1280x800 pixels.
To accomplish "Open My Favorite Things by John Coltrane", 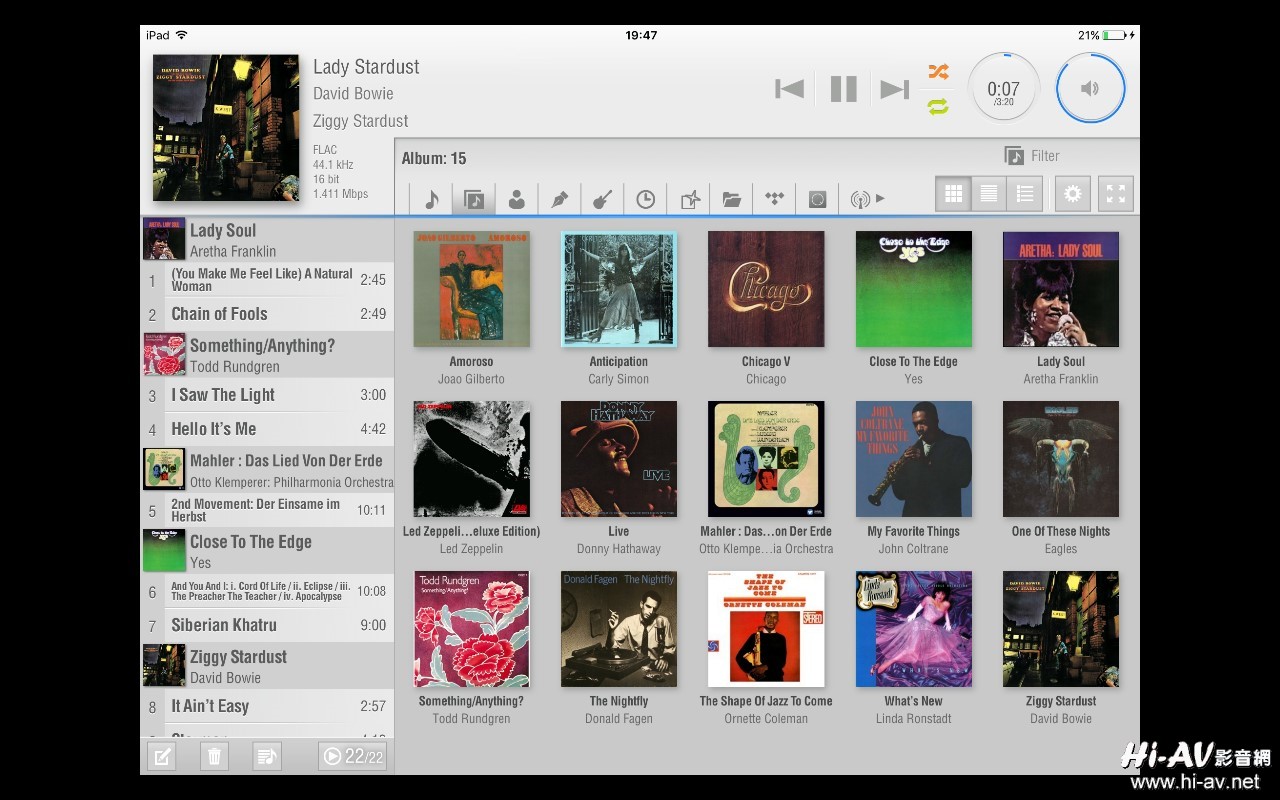I will [913, 459].
